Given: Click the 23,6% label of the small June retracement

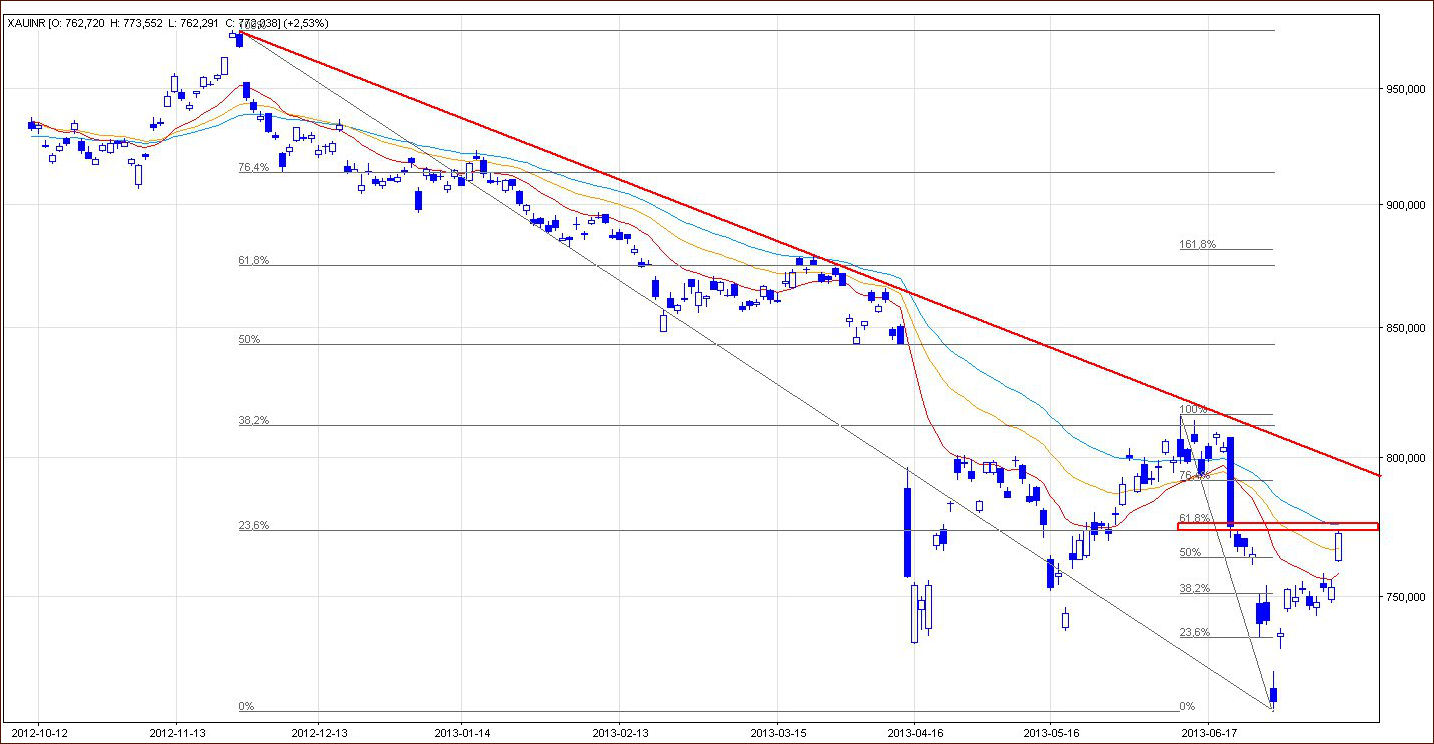Looking at the screenshot, I should [x=1196, y=632].
